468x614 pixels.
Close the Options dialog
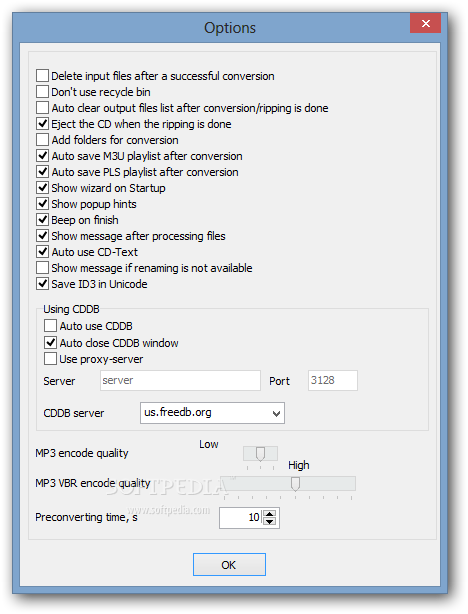point(425,23)
